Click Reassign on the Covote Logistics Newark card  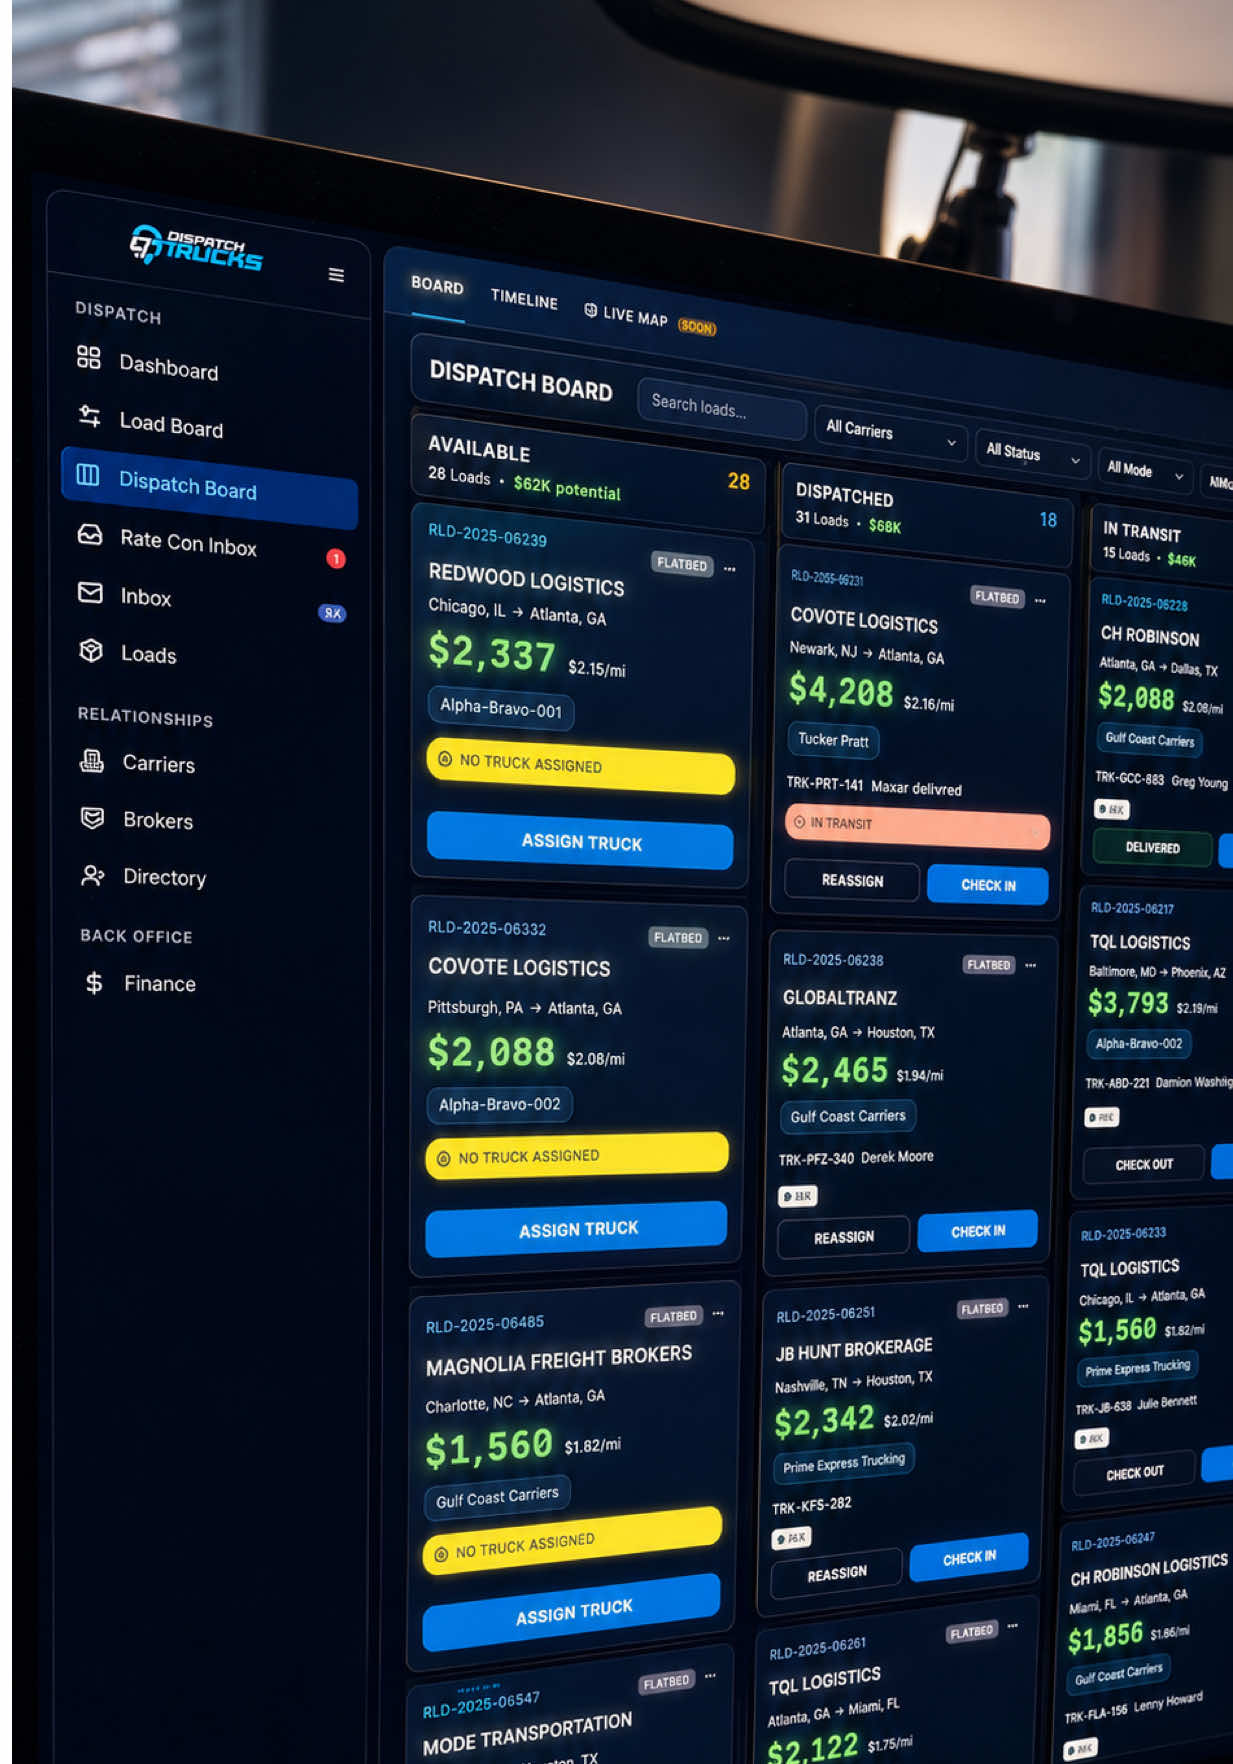pos(852,880)
